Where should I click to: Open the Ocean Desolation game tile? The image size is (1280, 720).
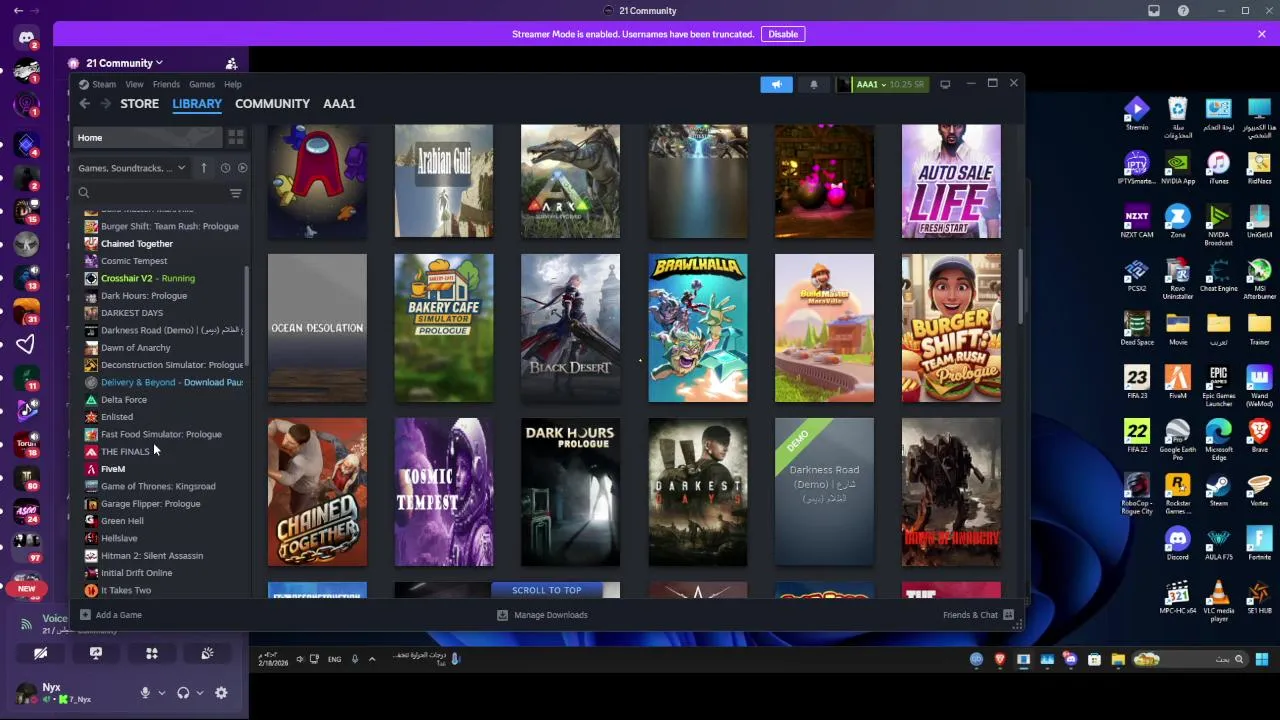317,328
